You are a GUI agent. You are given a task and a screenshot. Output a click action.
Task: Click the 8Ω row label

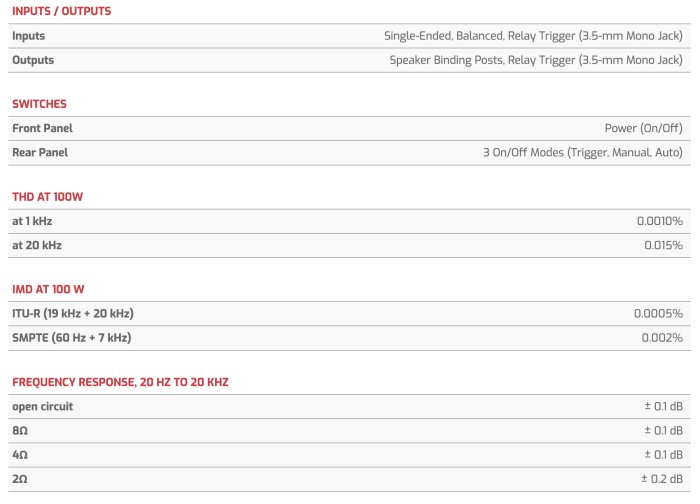(20, 430)
